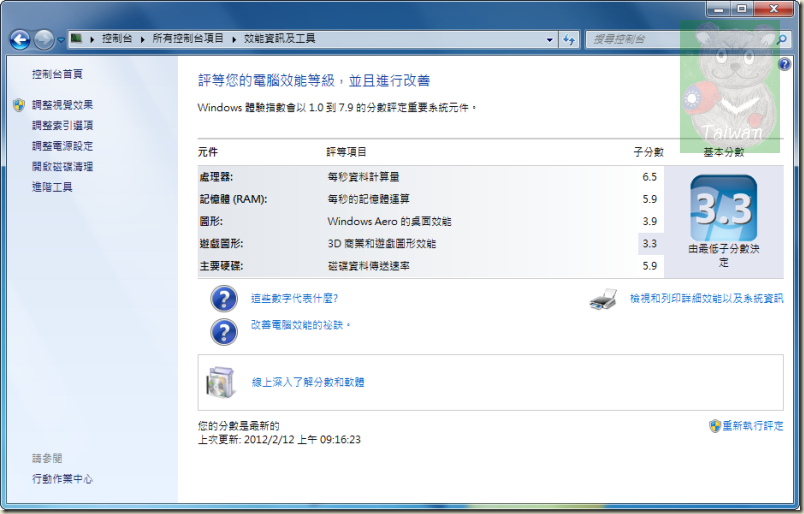This screenshot has height=514, width=804.
Task: Click 重新執行評定 to rerun assessment
Action: tap(753, 426)
